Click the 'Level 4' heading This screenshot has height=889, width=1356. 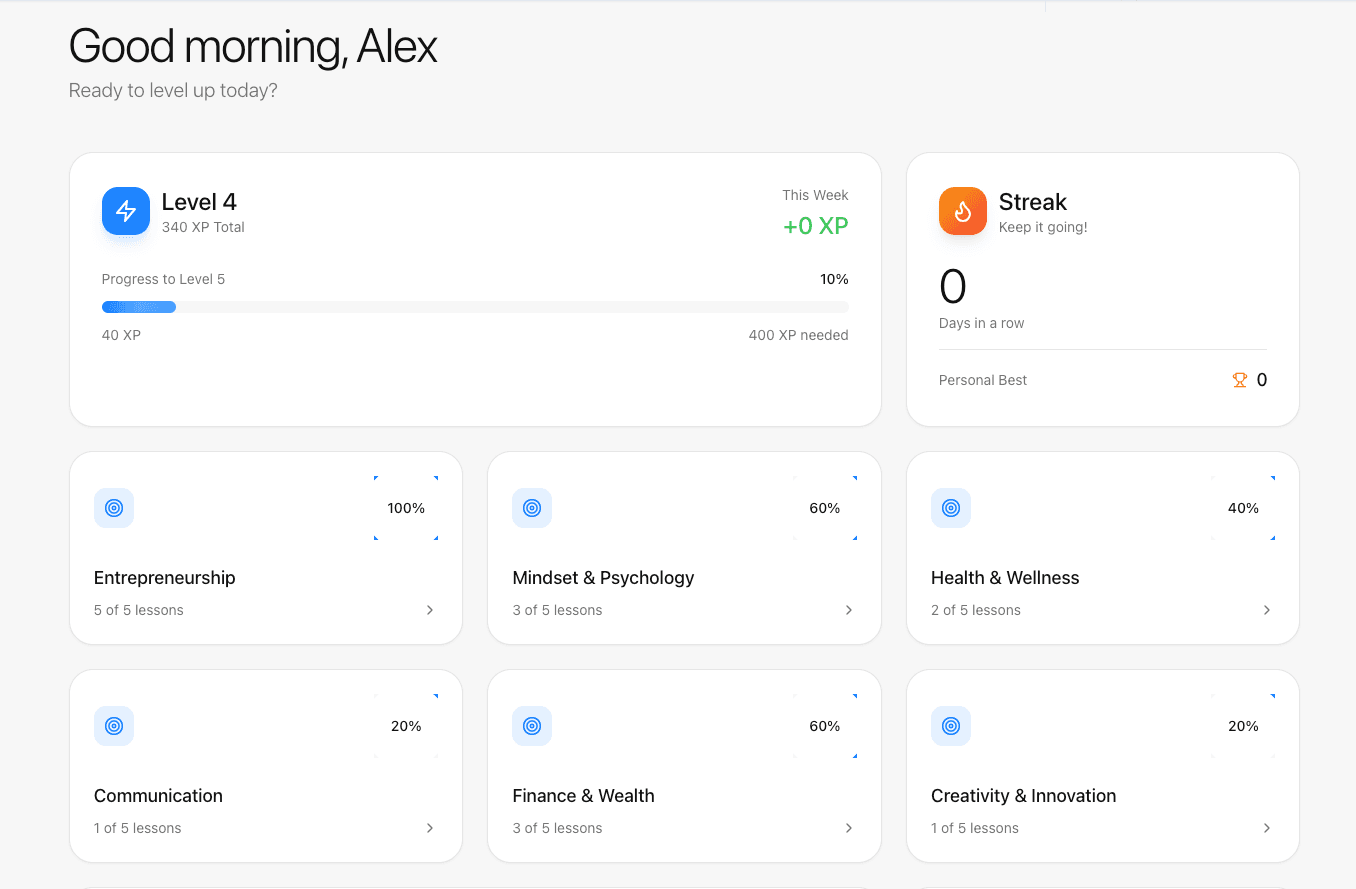pos(199,202)
